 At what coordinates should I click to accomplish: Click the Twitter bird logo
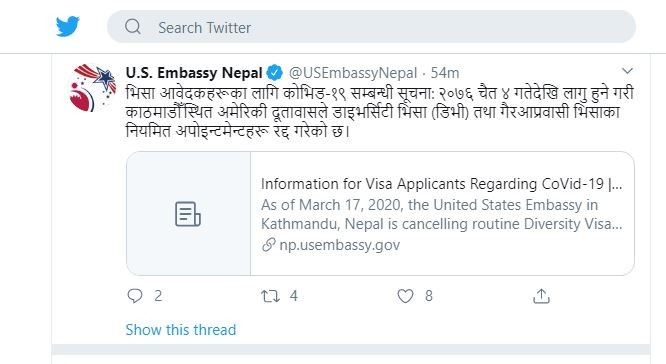point(68,26)
